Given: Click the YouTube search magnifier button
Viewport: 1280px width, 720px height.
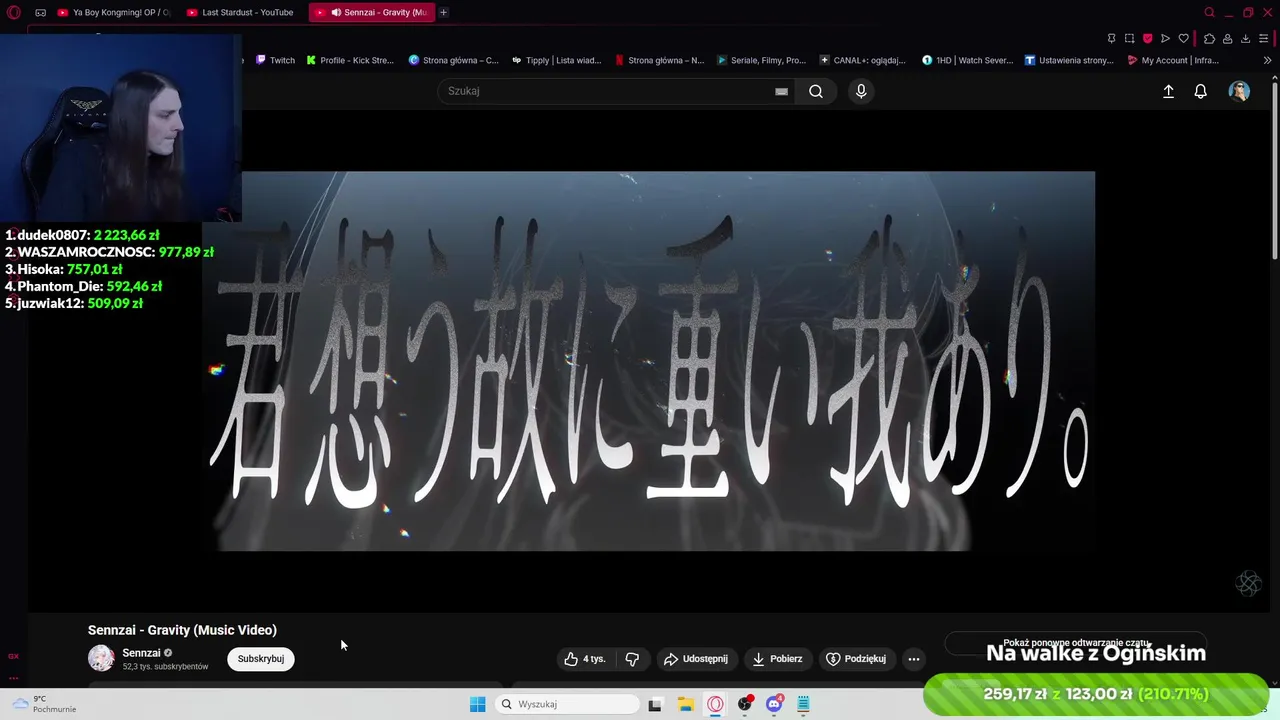Looking at the screenshot, I should [816, 91].
